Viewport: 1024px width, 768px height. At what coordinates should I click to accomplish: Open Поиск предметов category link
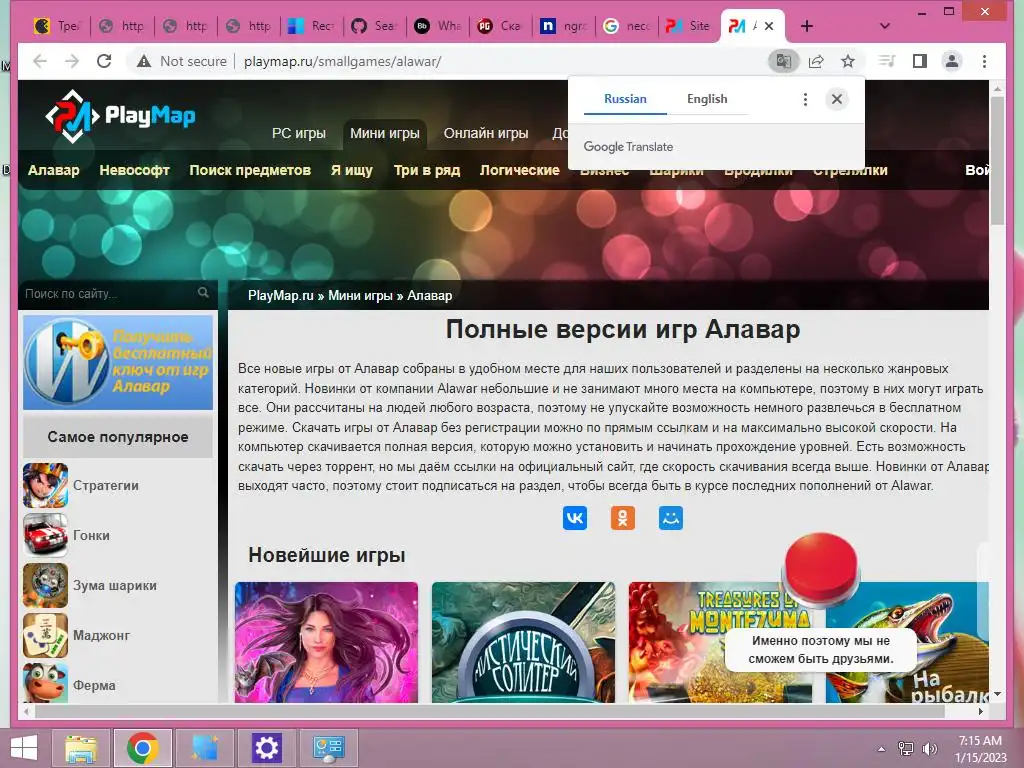tap(250, 170)
